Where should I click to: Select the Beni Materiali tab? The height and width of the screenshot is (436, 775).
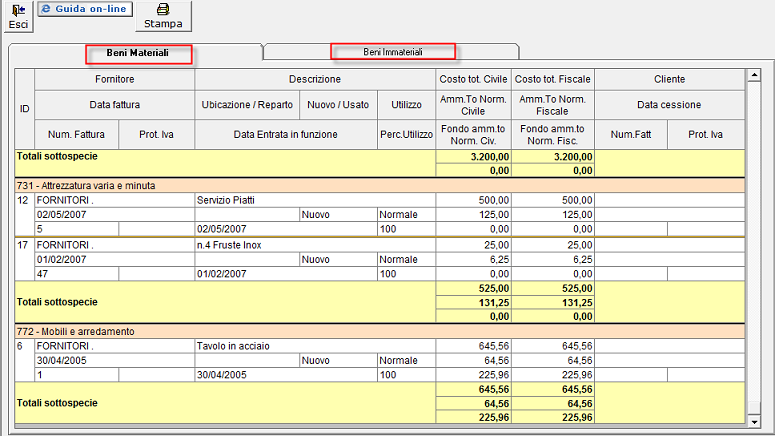point(137,52)
